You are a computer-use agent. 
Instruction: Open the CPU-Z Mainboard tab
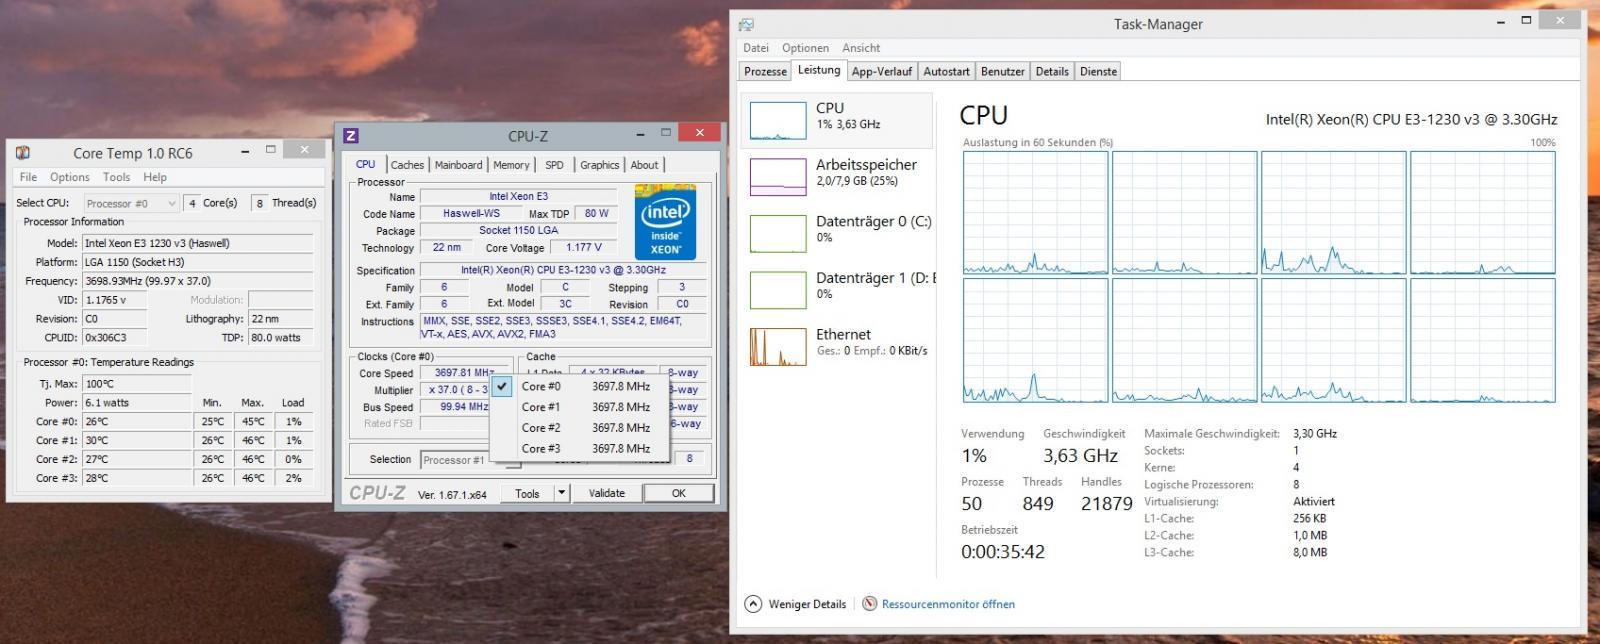[458, 165]
